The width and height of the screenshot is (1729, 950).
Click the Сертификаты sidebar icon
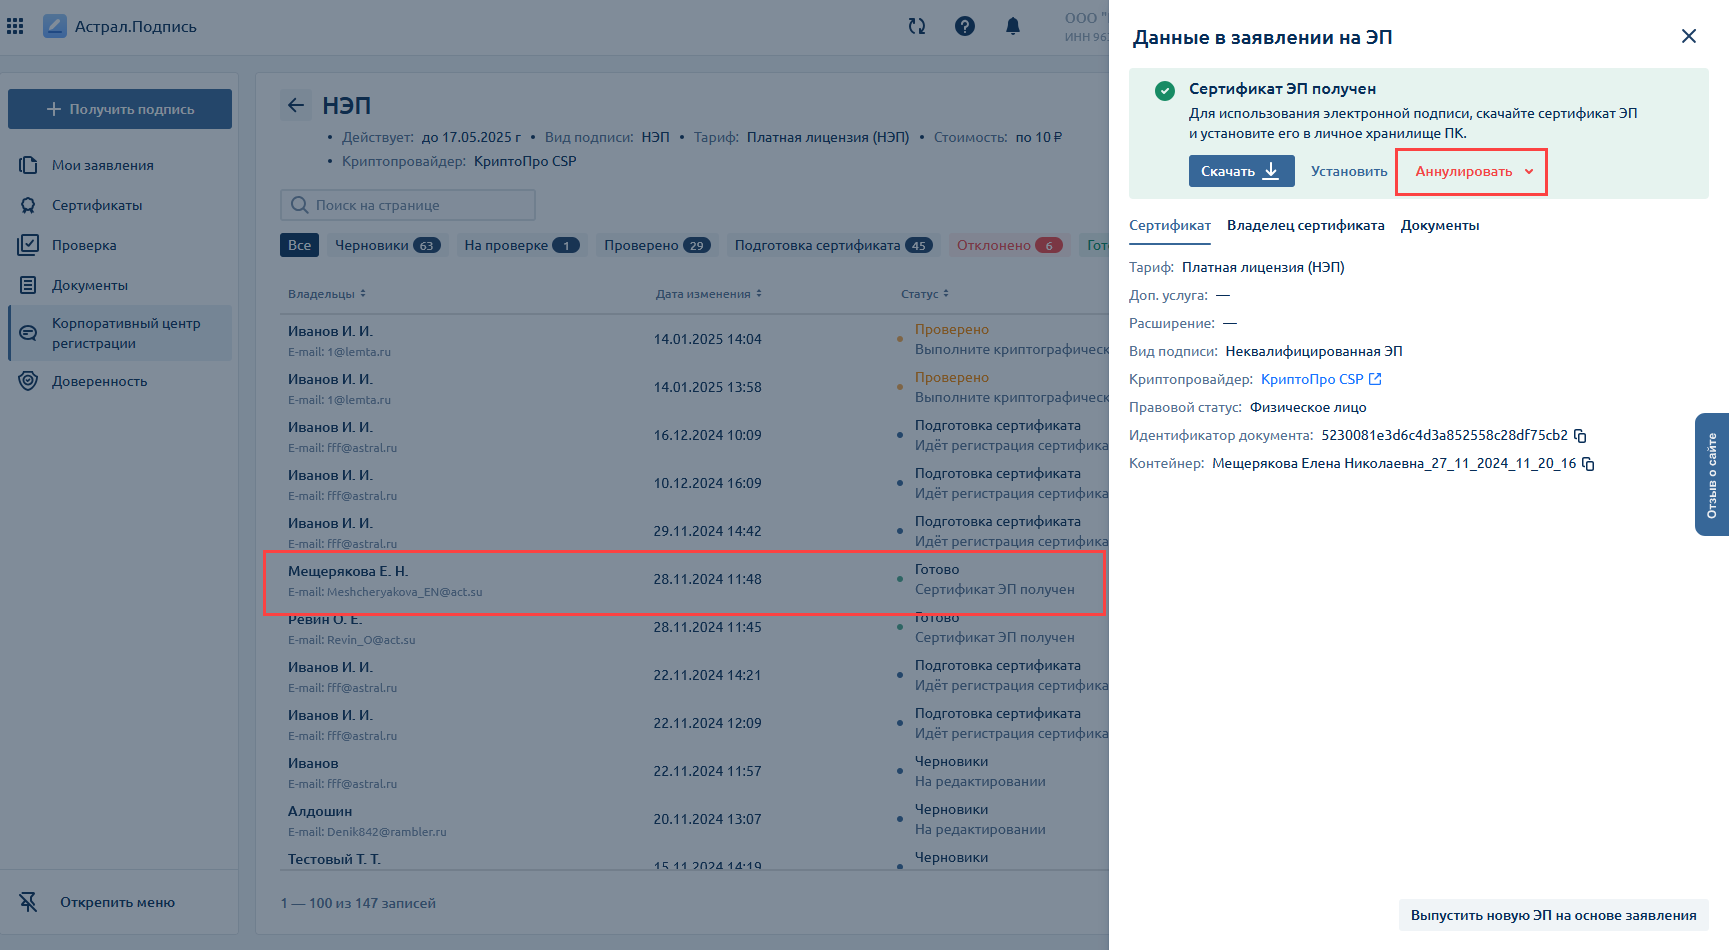(28, 205)
